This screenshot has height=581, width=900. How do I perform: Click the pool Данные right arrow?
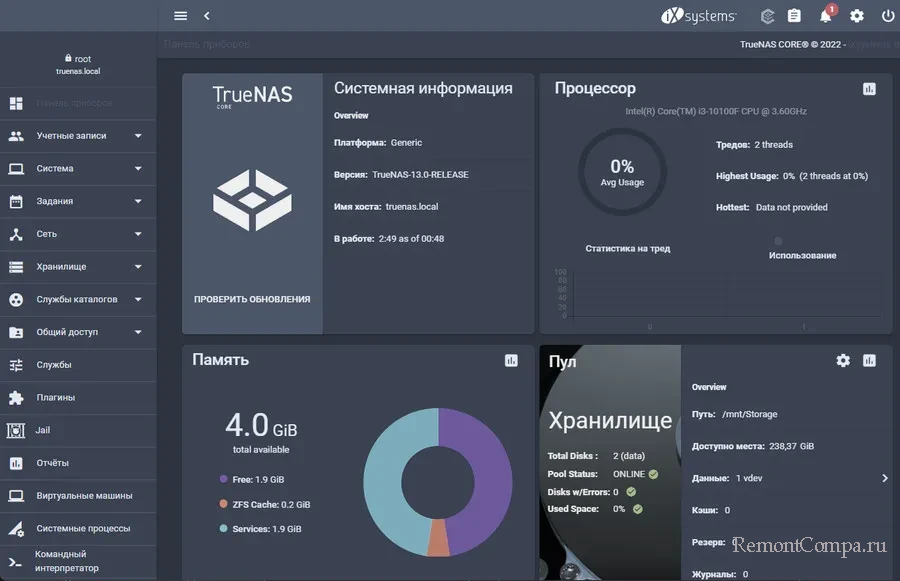[x=884, y=478]
